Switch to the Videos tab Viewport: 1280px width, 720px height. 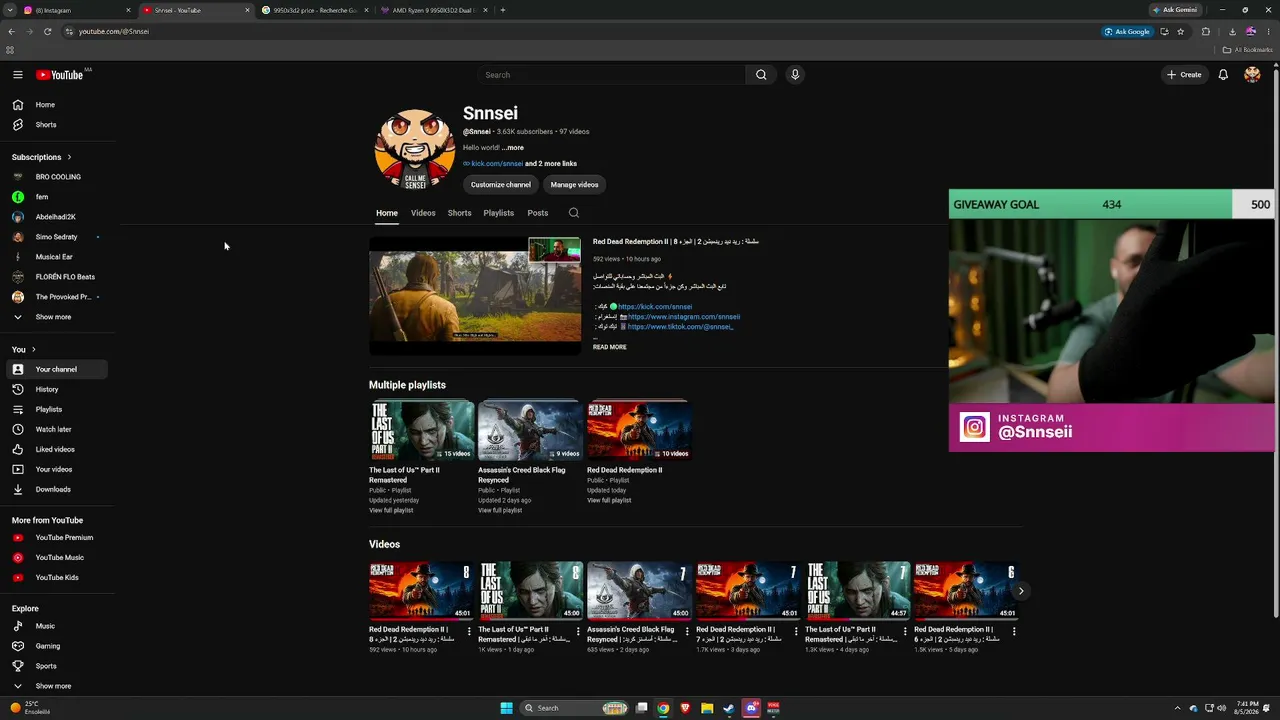pos(423,213)
